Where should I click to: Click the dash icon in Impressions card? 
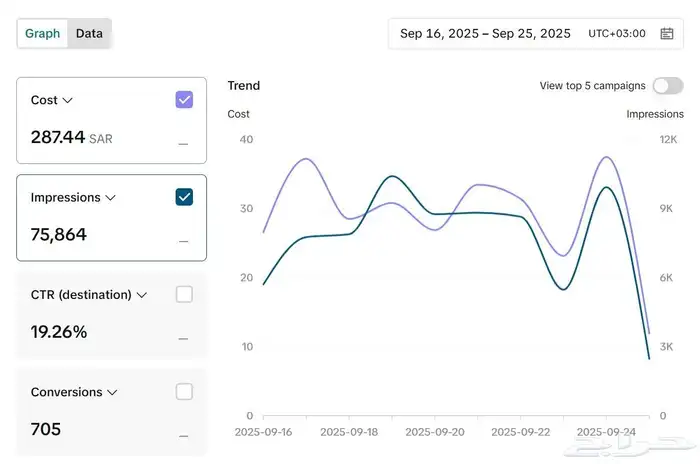tap(183, 241)
